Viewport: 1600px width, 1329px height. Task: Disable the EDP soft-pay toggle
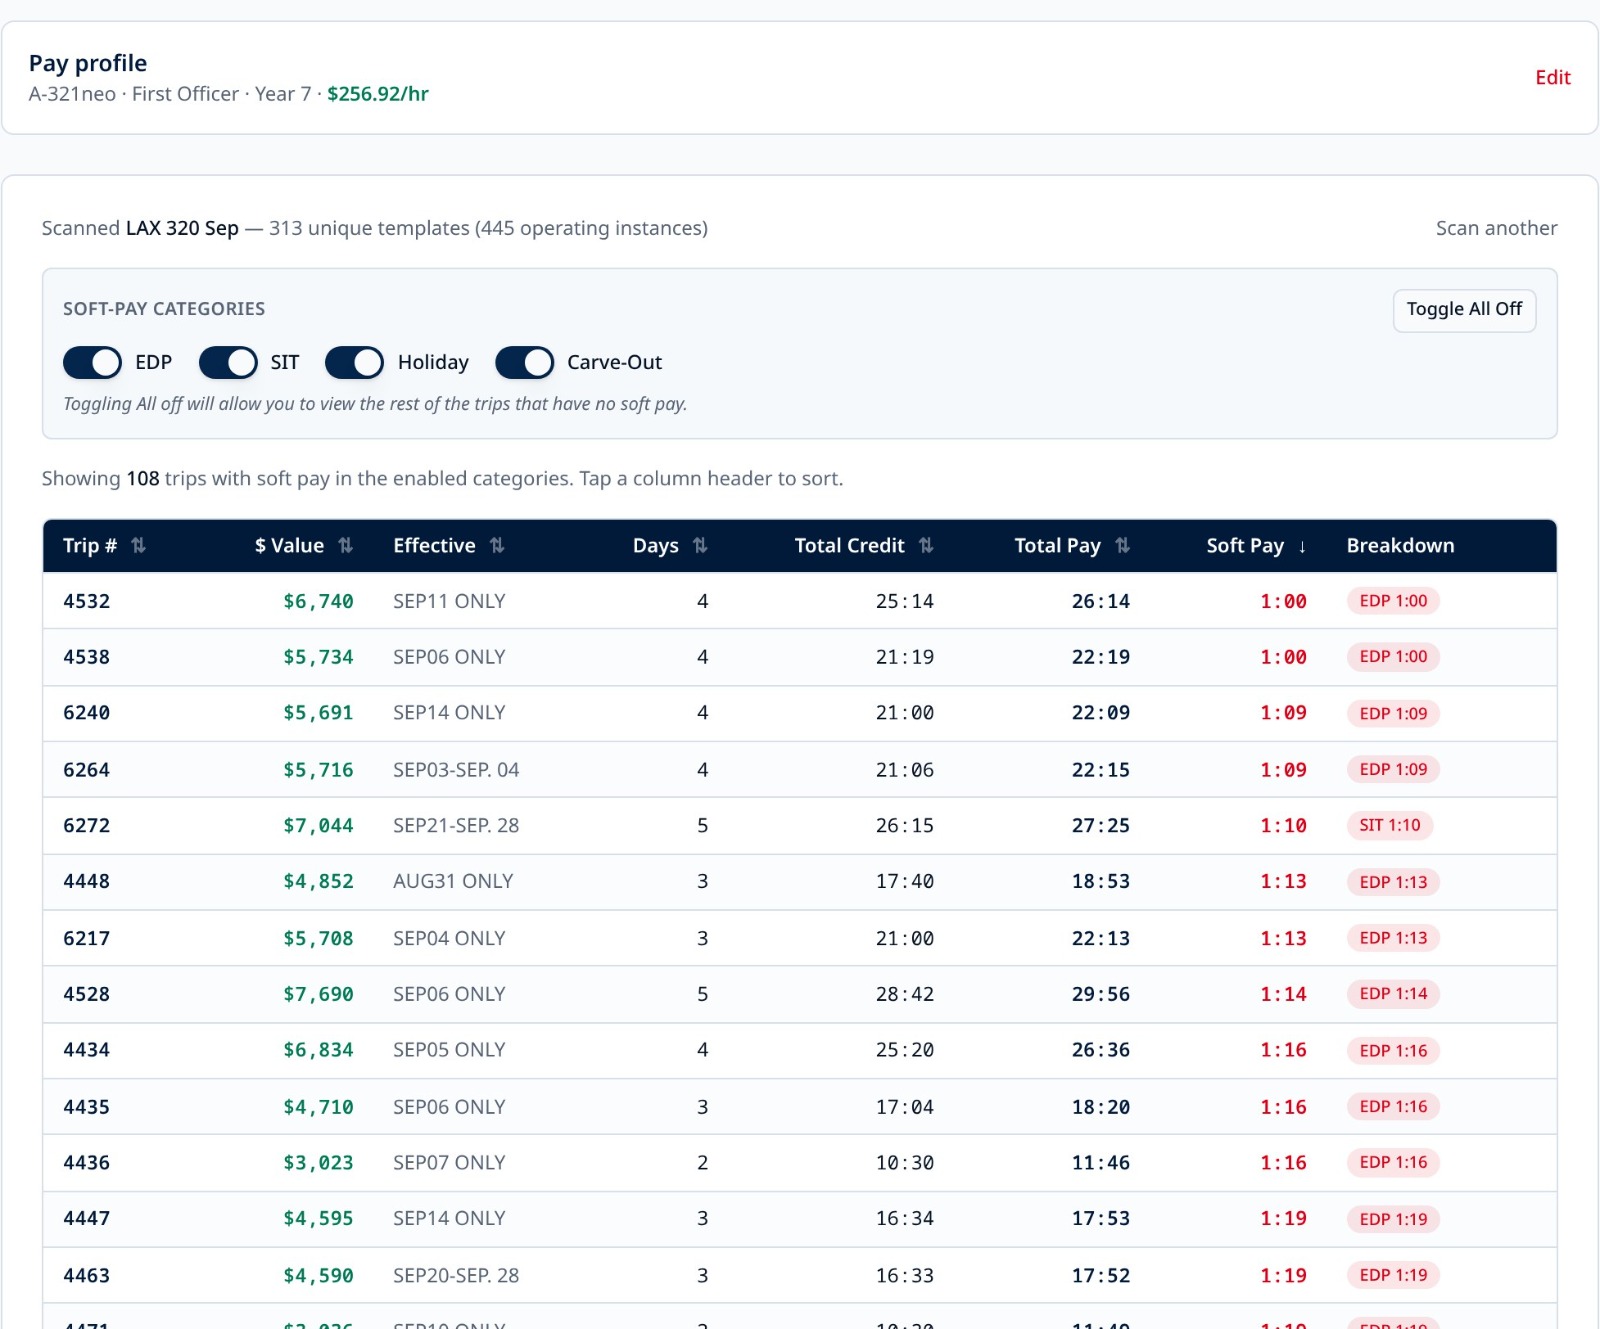(92, 362)
